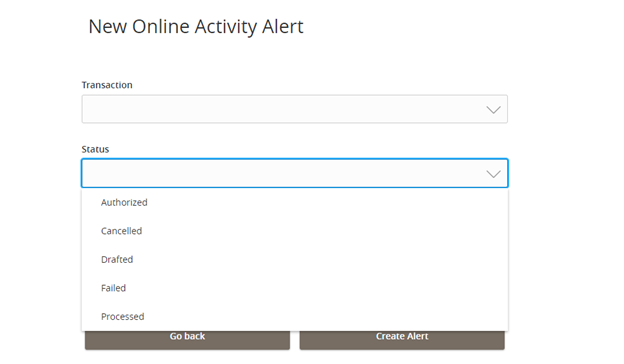Click the Go back button
This screenshot has height=364, width=624.
coord(187,340)
